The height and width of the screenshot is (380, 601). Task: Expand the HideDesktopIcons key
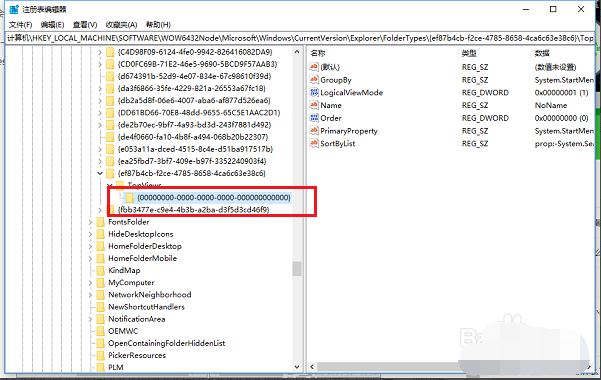point(90,234)
